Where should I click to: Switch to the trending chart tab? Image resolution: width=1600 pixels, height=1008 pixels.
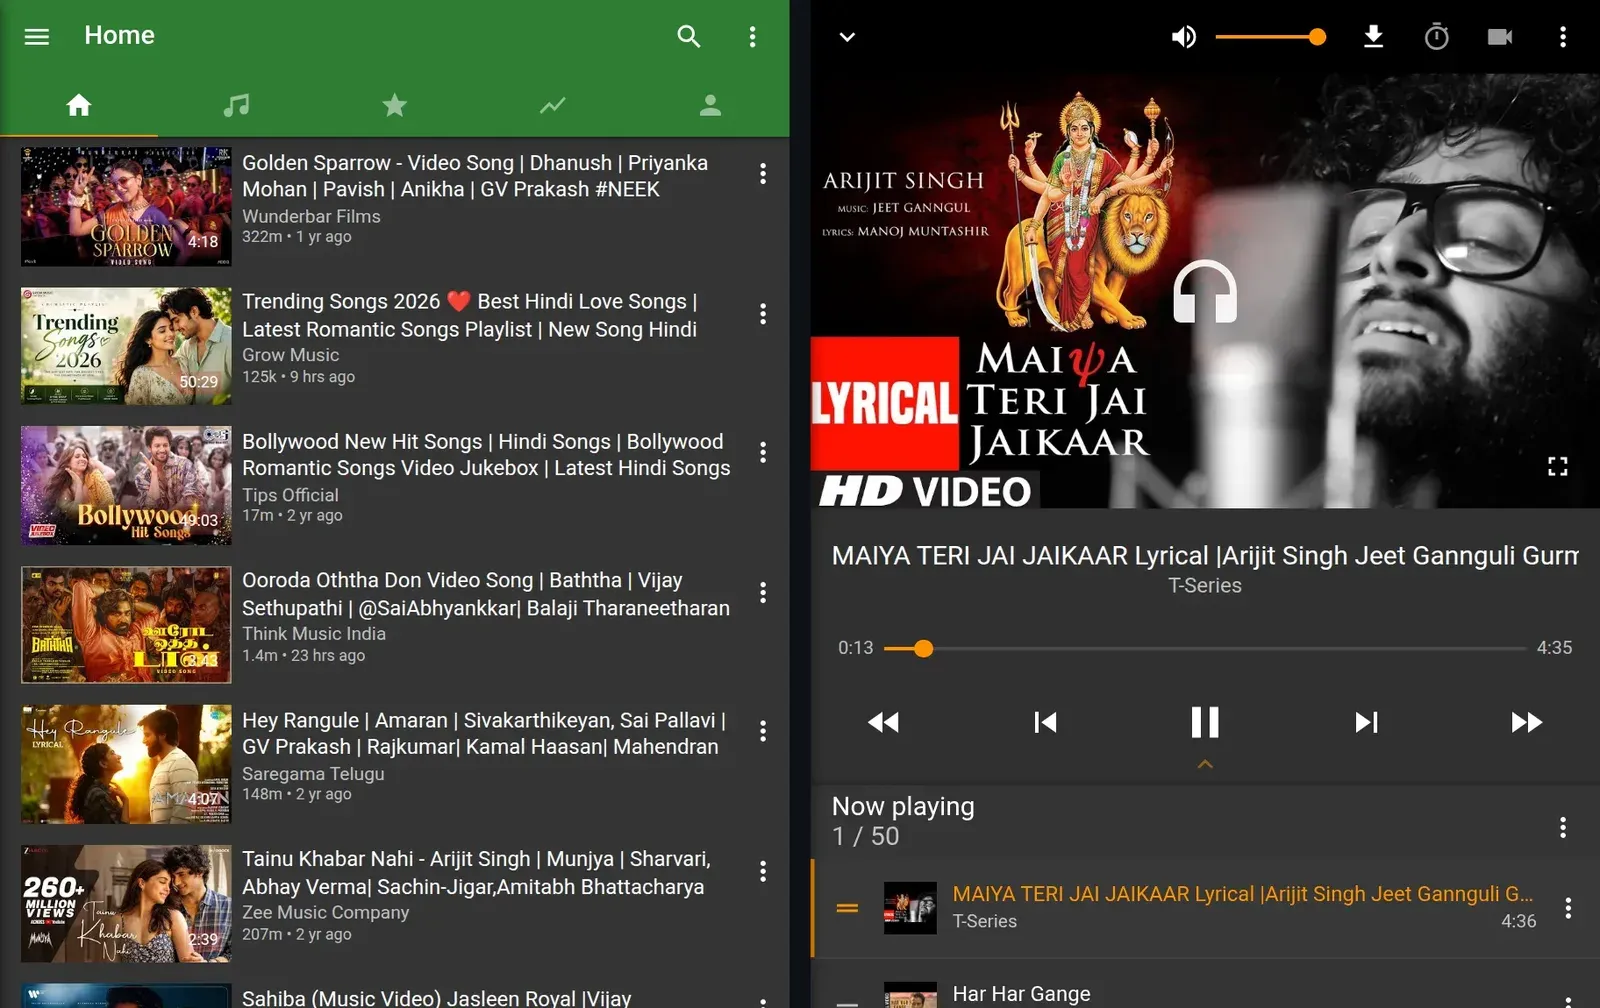552,105
